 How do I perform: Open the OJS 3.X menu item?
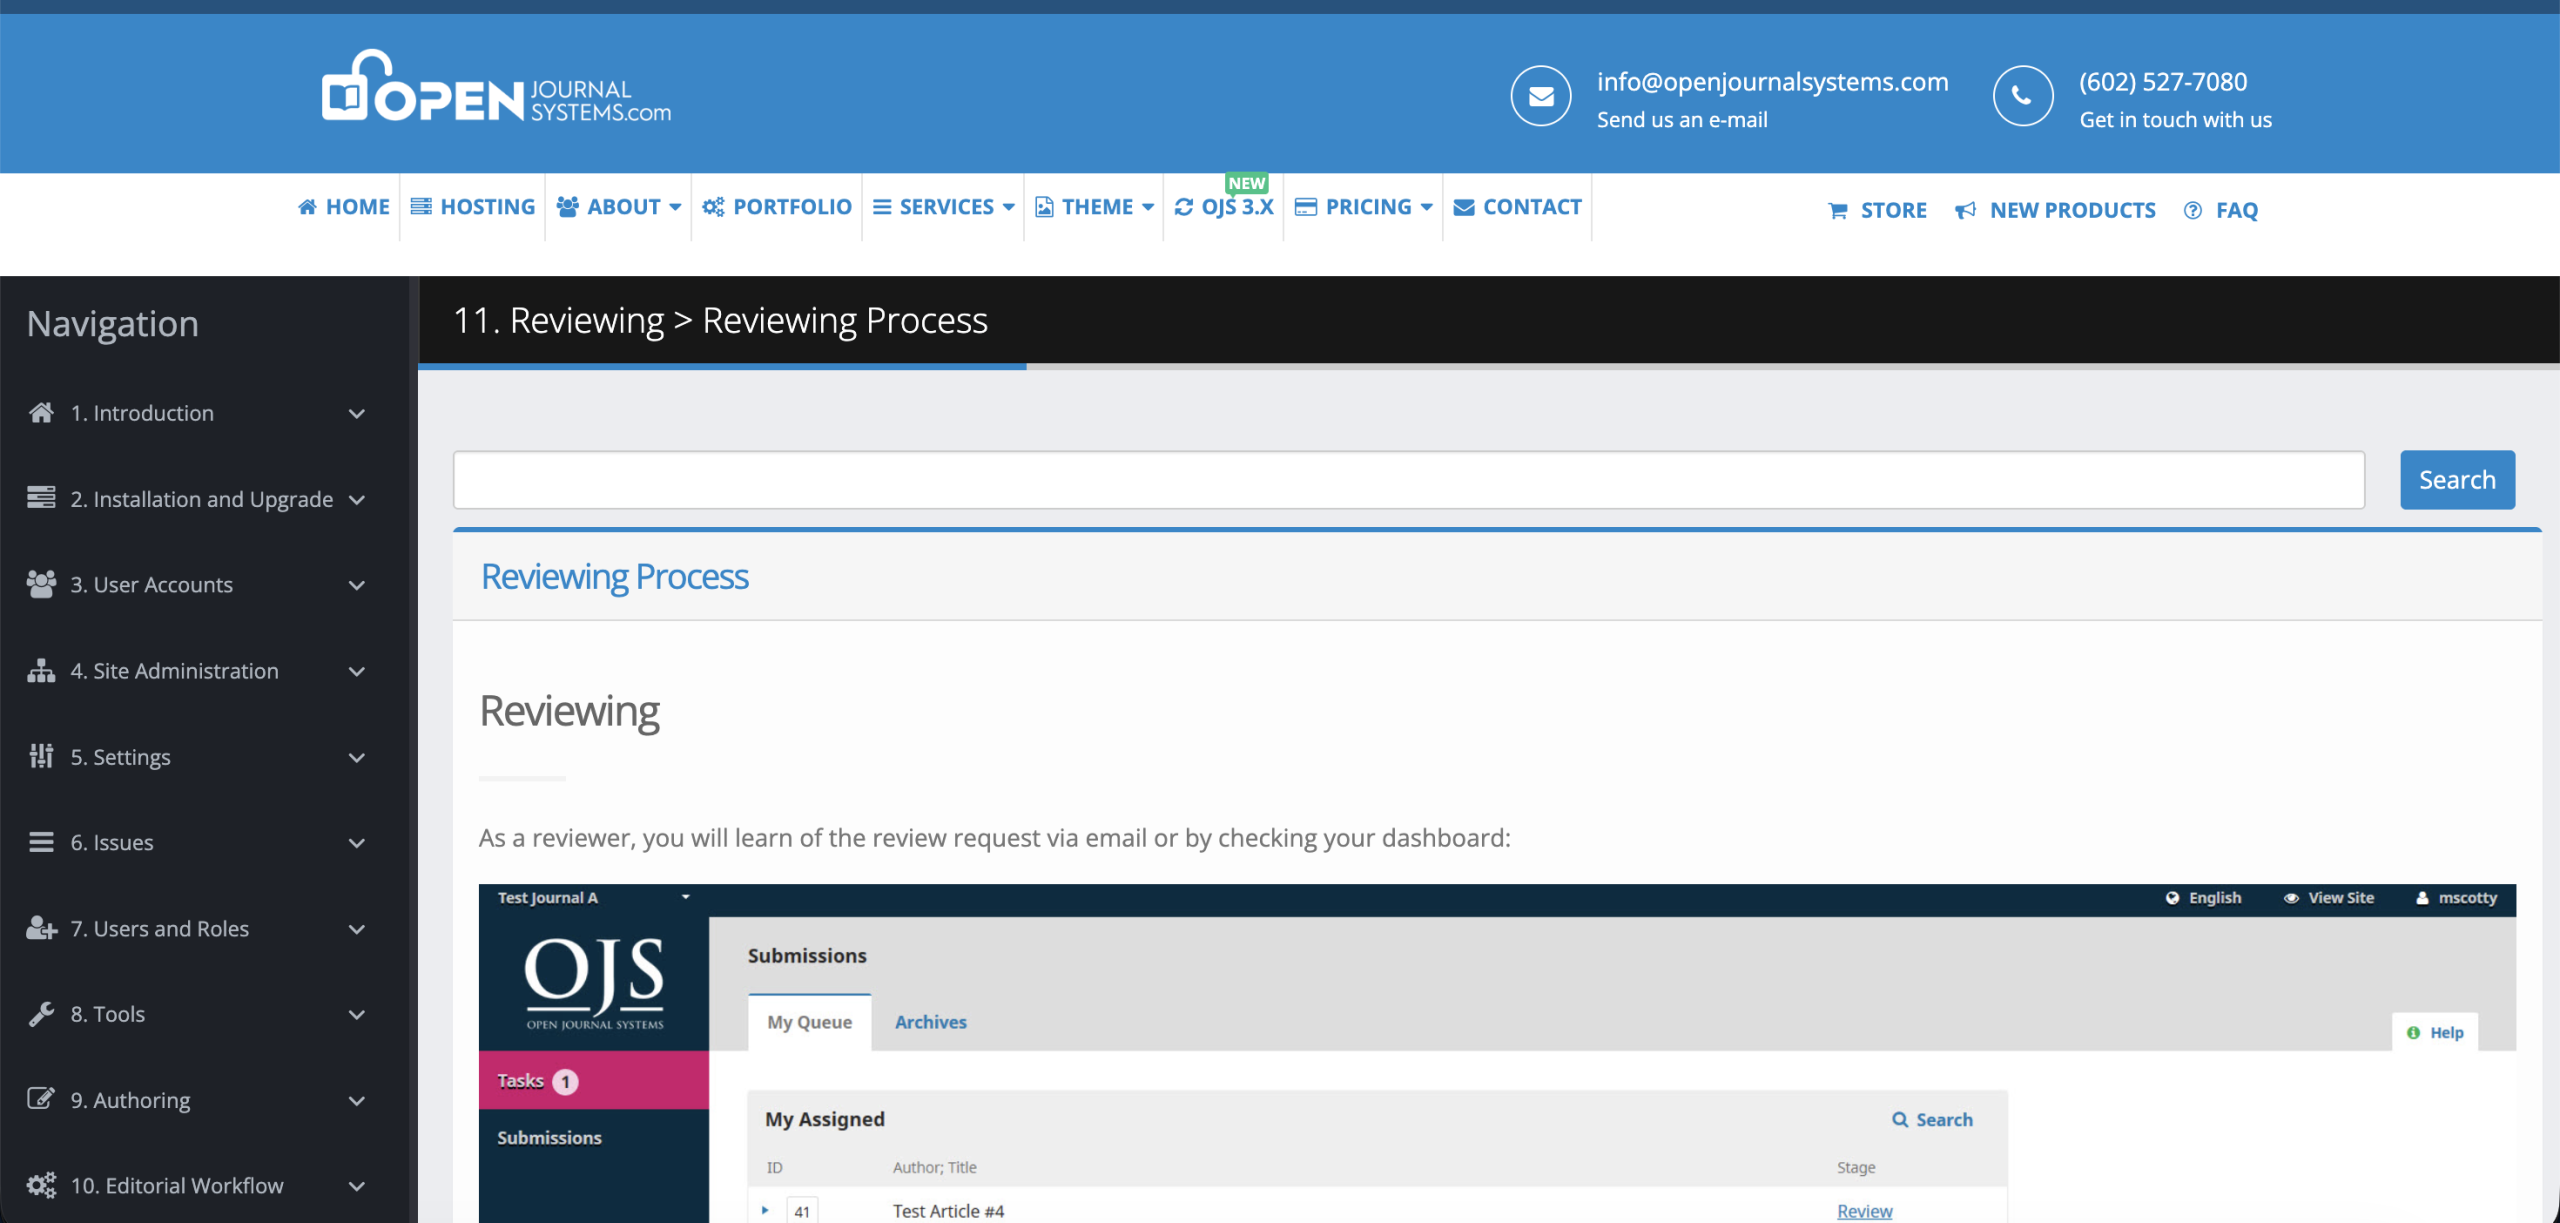point(1224,207)
